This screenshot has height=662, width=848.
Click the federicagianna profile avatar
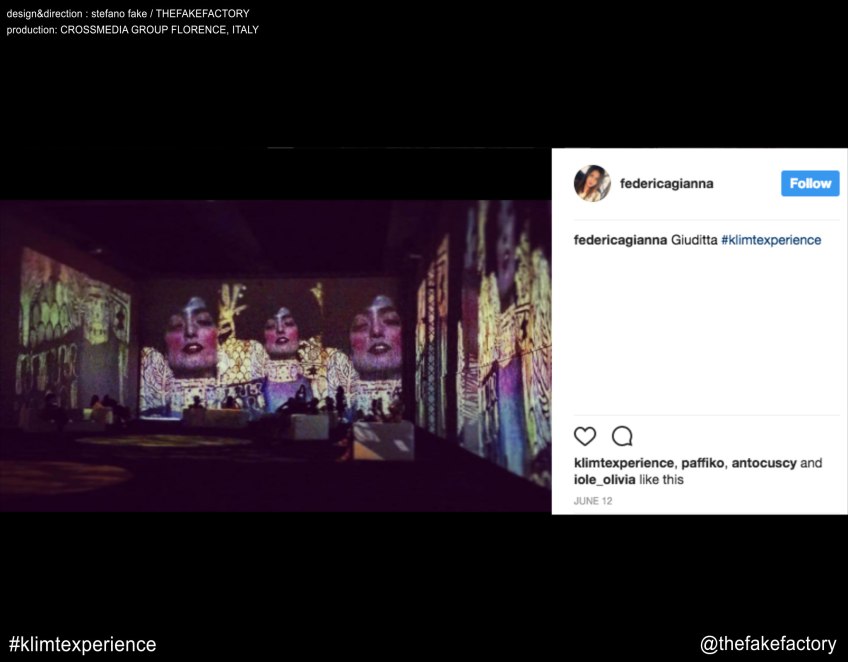[592, 183]
